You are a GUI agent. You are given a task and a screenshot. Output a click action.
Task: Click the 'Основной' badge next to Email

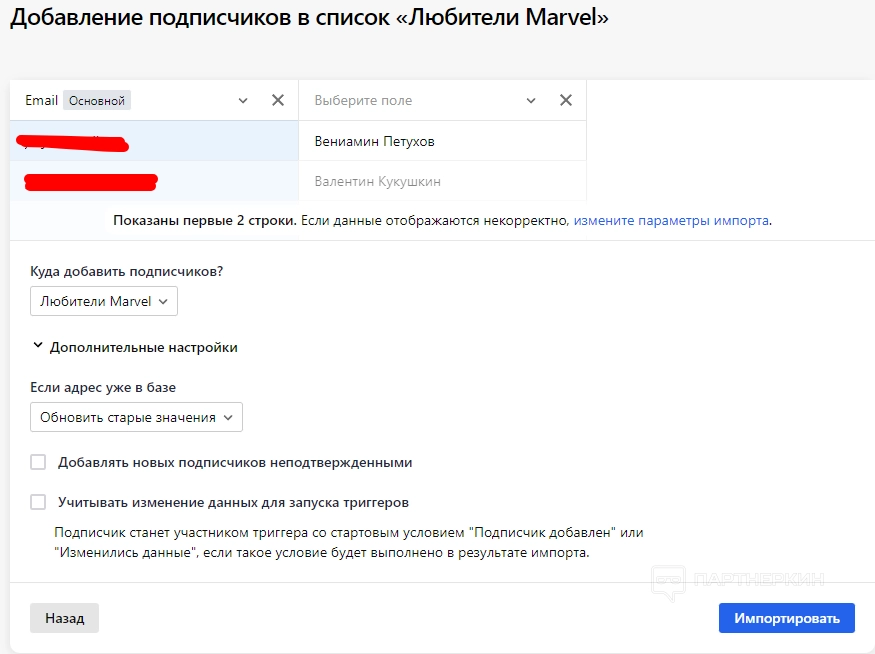pos(97,100)
